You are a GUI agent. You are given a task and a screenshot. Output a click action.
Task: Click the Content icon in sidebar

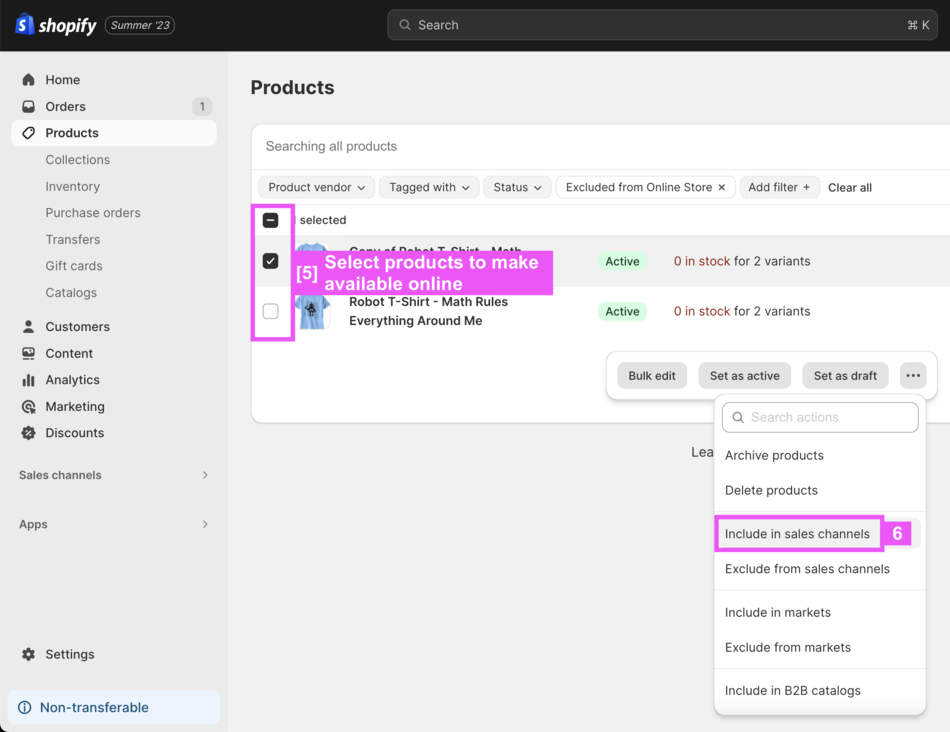(x=28, y=353)
